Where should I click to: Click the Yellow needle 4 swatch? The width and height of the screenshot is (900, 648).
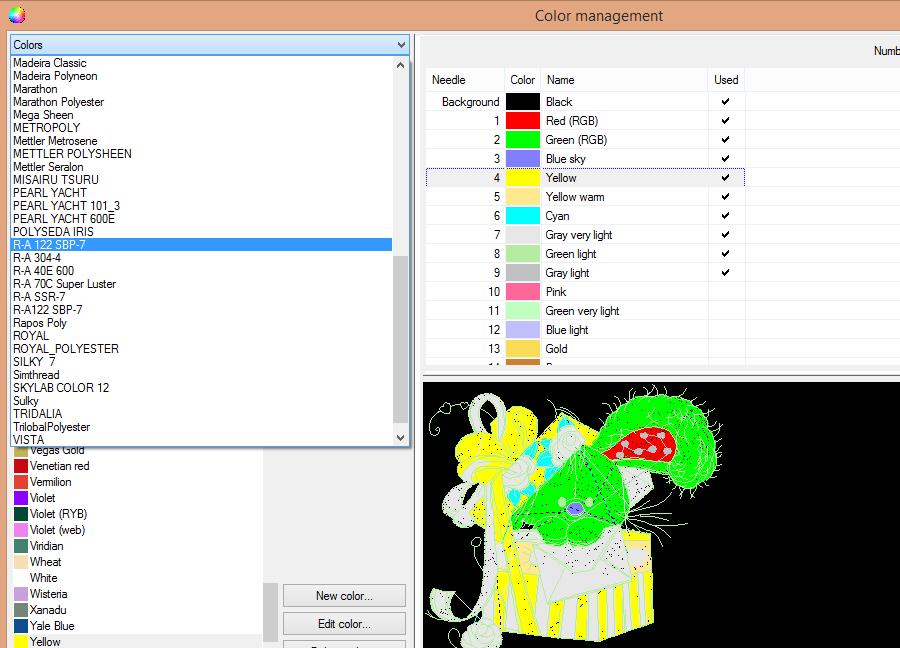click(x=522, y=177)
